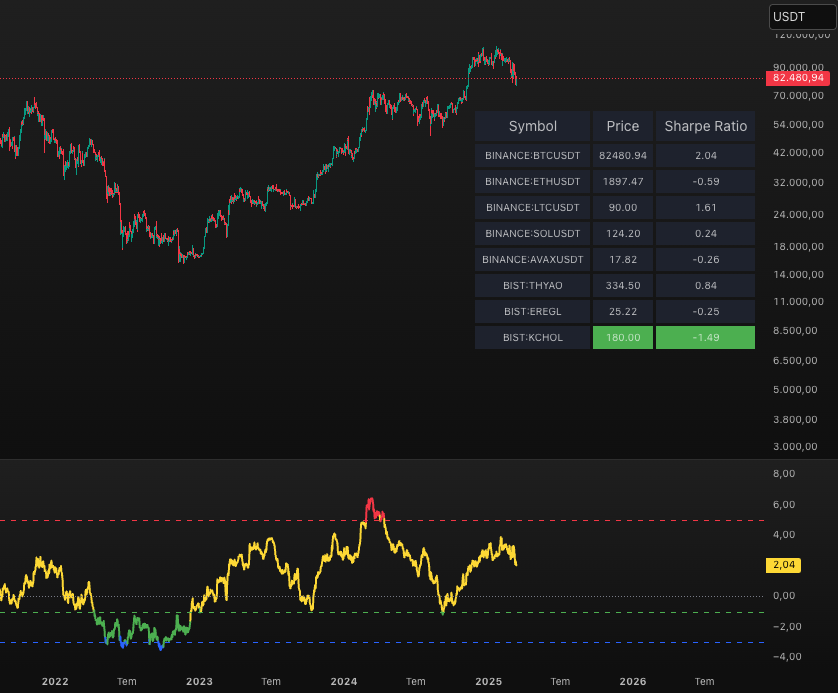Select the BIST:THYAO symbol cell

pyautogui.click(x=532, y=286)
